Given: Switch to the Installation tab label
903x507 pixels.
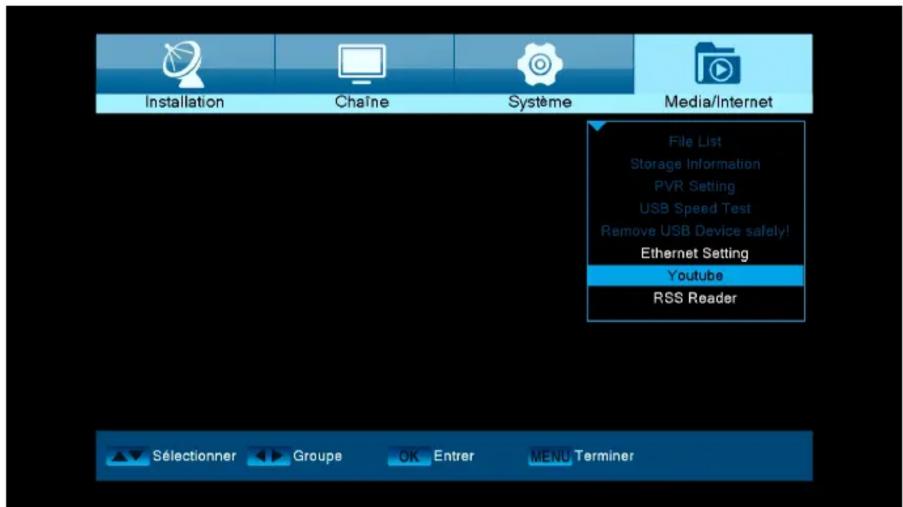Looking at the screenshot, I should click(184, 102).
